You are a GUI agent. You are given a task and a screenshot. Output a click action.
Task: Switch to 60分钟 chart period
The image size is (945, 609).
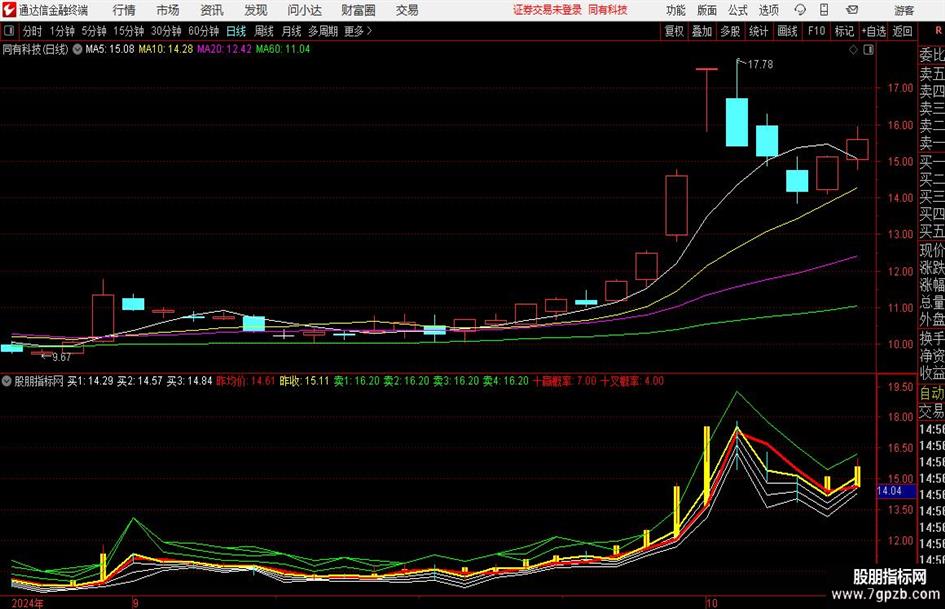point(203,31)
